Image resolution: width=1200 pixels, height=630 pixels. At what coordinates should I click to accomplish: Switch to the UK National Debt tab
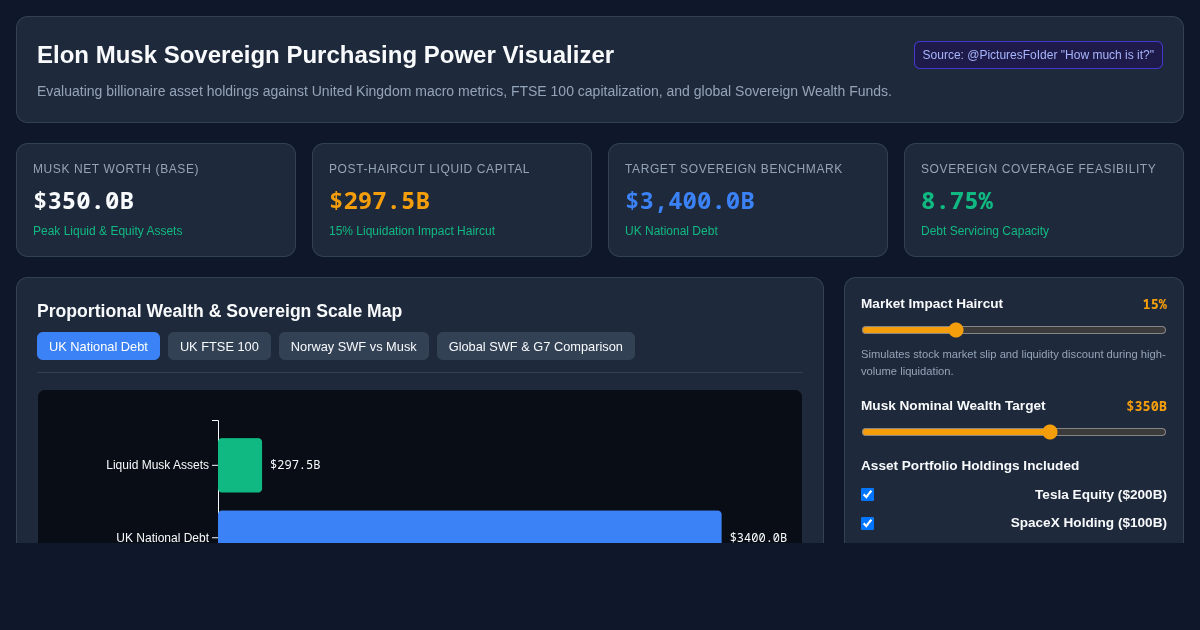(98, 346)
